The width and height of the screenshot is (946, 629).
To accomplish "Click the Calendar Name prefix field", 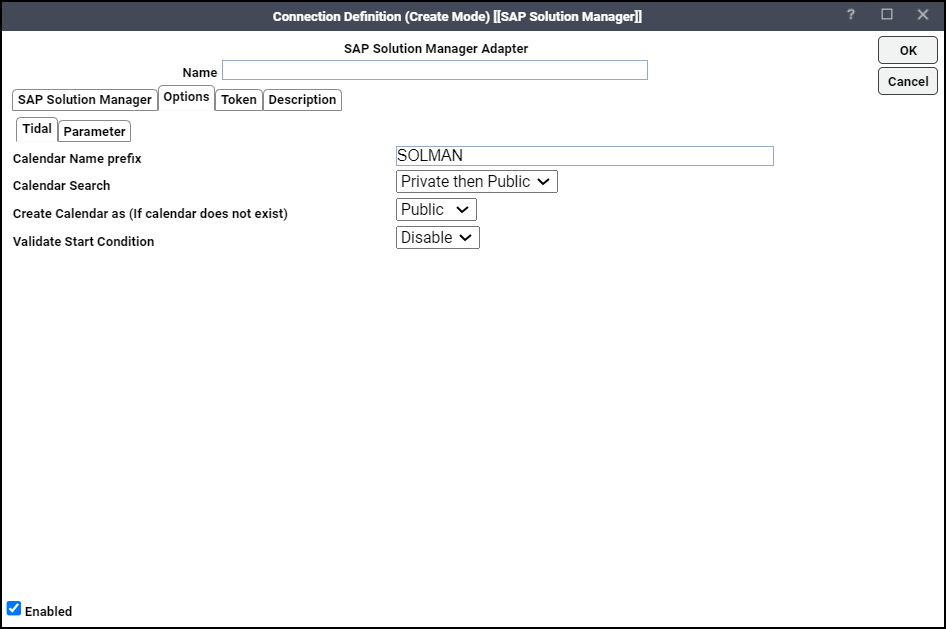I will tap(585, 156).
